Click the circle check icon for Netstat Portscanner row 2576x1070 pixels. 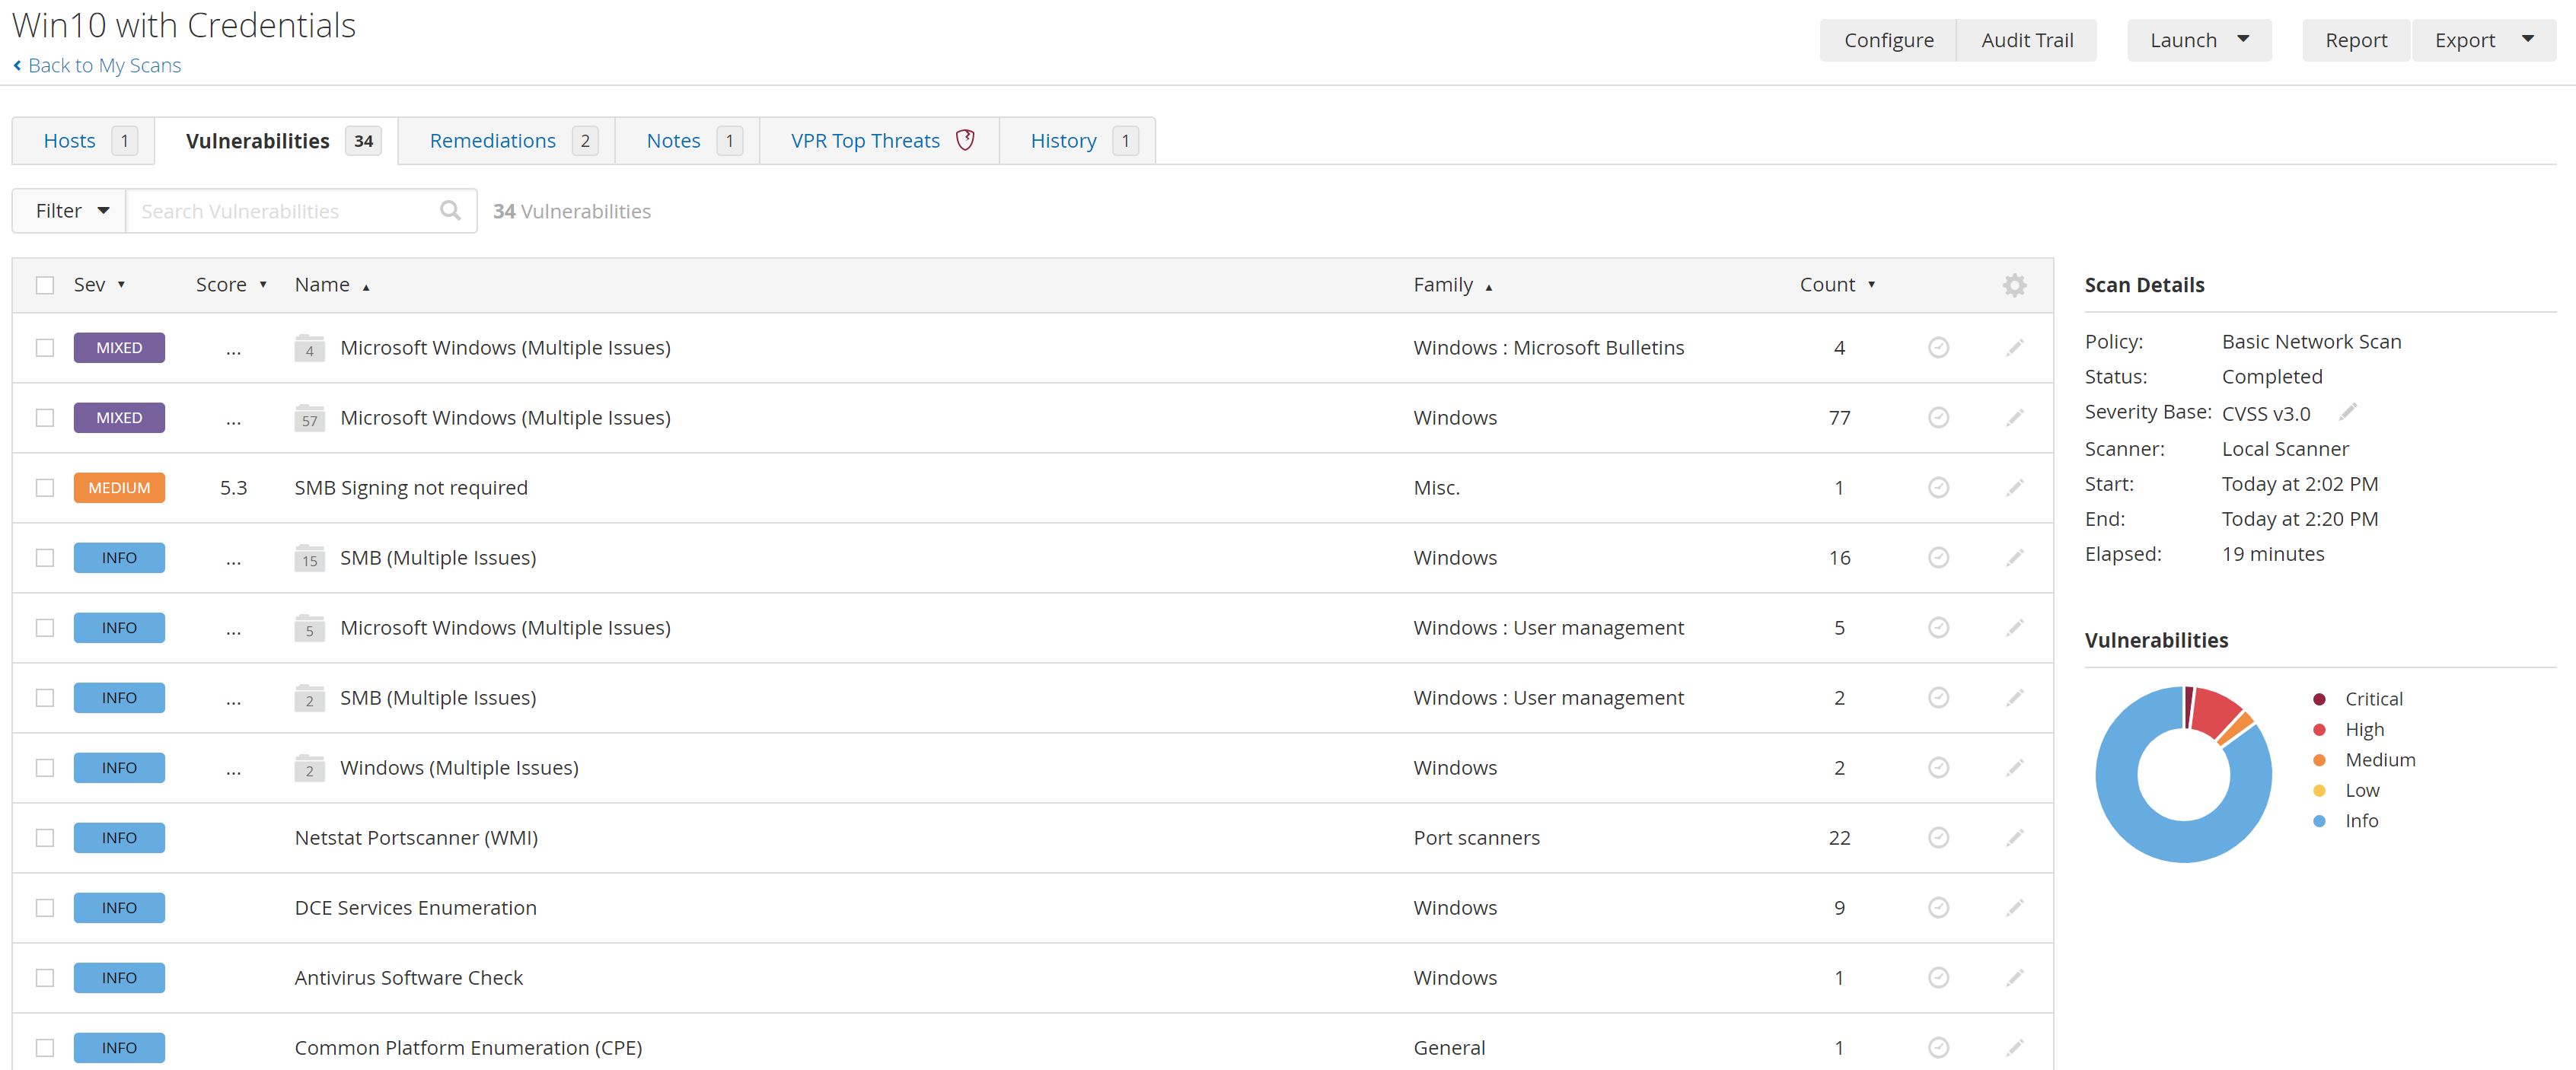point(1938,838)
